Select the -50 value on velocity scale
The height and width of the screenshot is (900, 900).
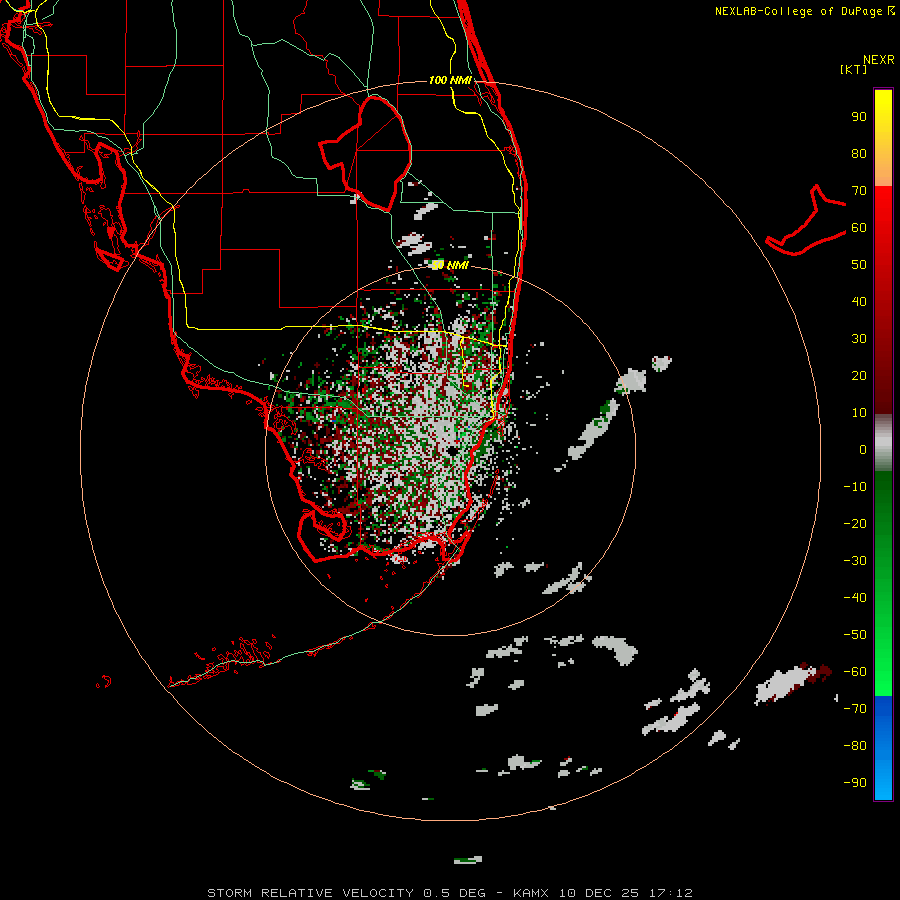(855, 635)
